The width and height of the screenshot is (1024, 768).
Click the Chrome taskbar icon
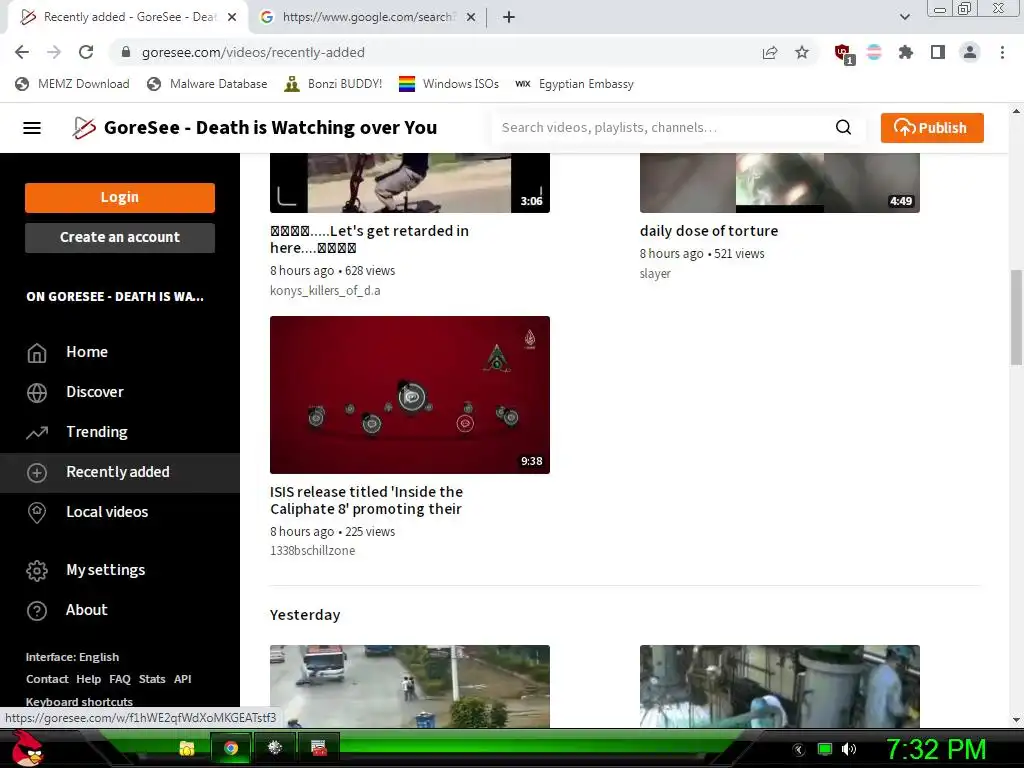tap(231, 748)
